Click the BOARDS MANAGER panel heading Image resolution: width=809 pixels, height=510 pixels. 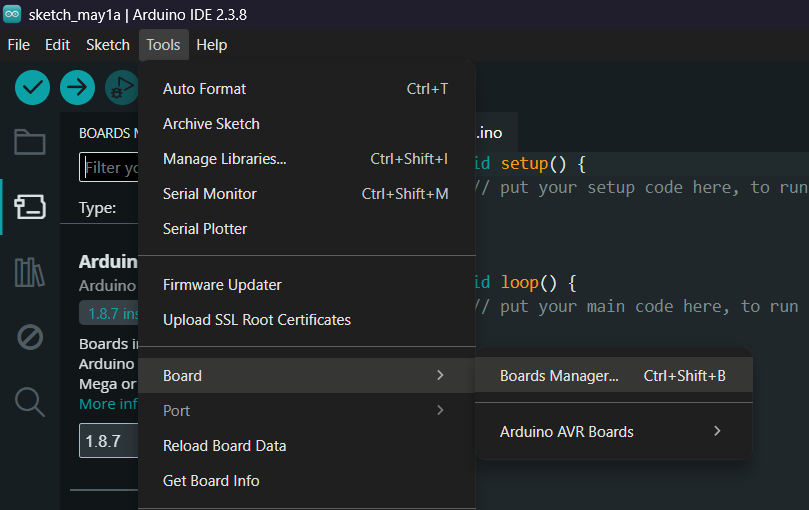[108, 133]
